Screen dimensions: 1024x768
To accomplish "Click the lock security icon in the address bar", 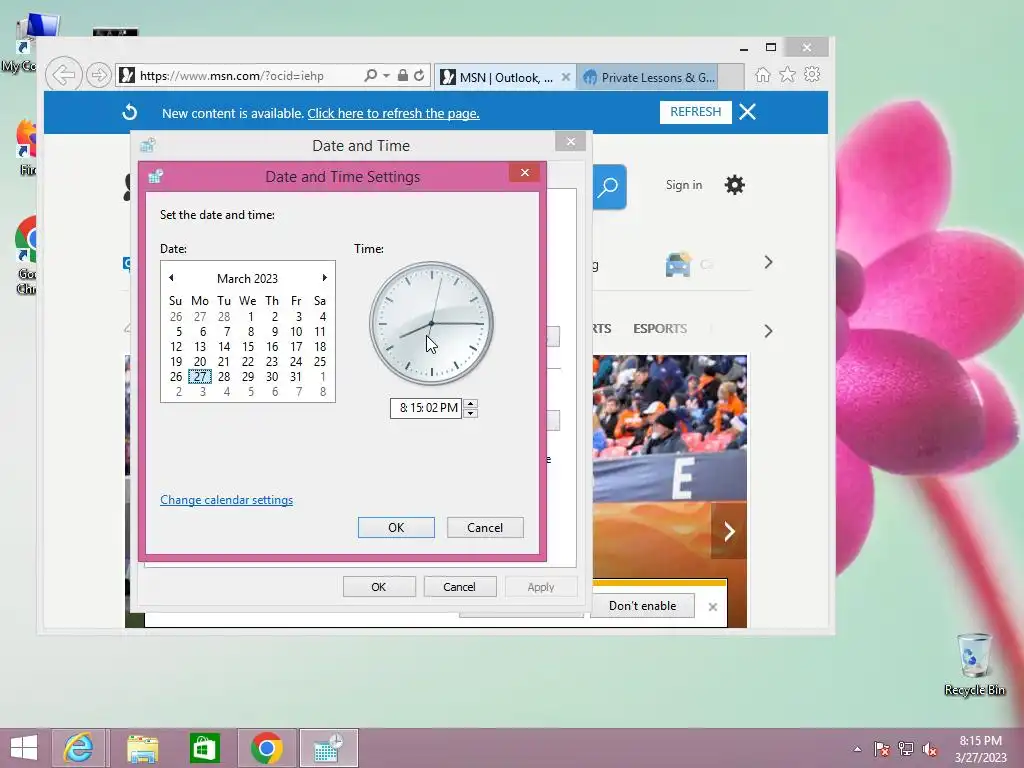I will point(403,76).
